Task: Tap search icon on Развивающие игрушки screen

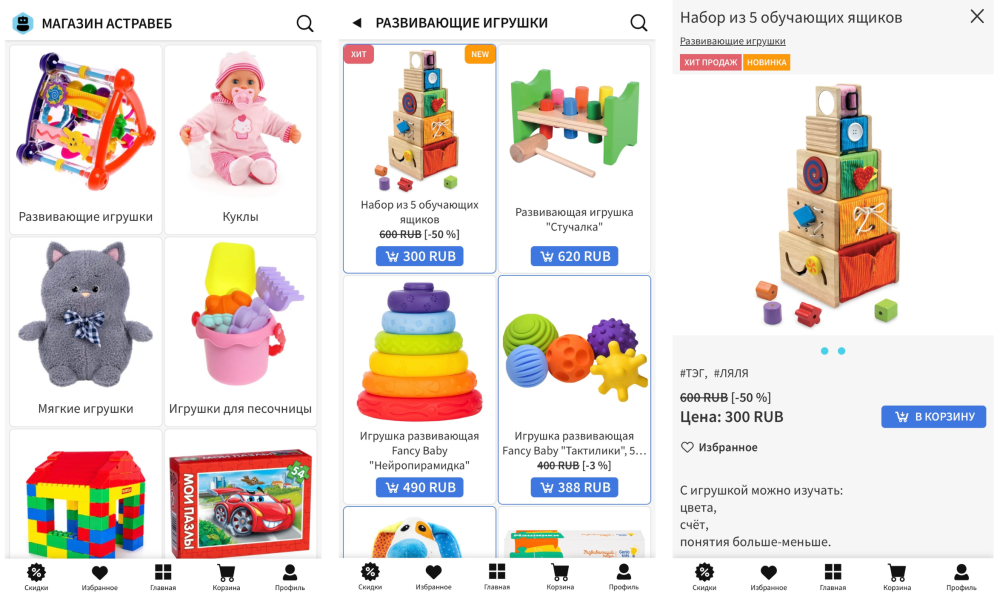Action: (638, 23)
